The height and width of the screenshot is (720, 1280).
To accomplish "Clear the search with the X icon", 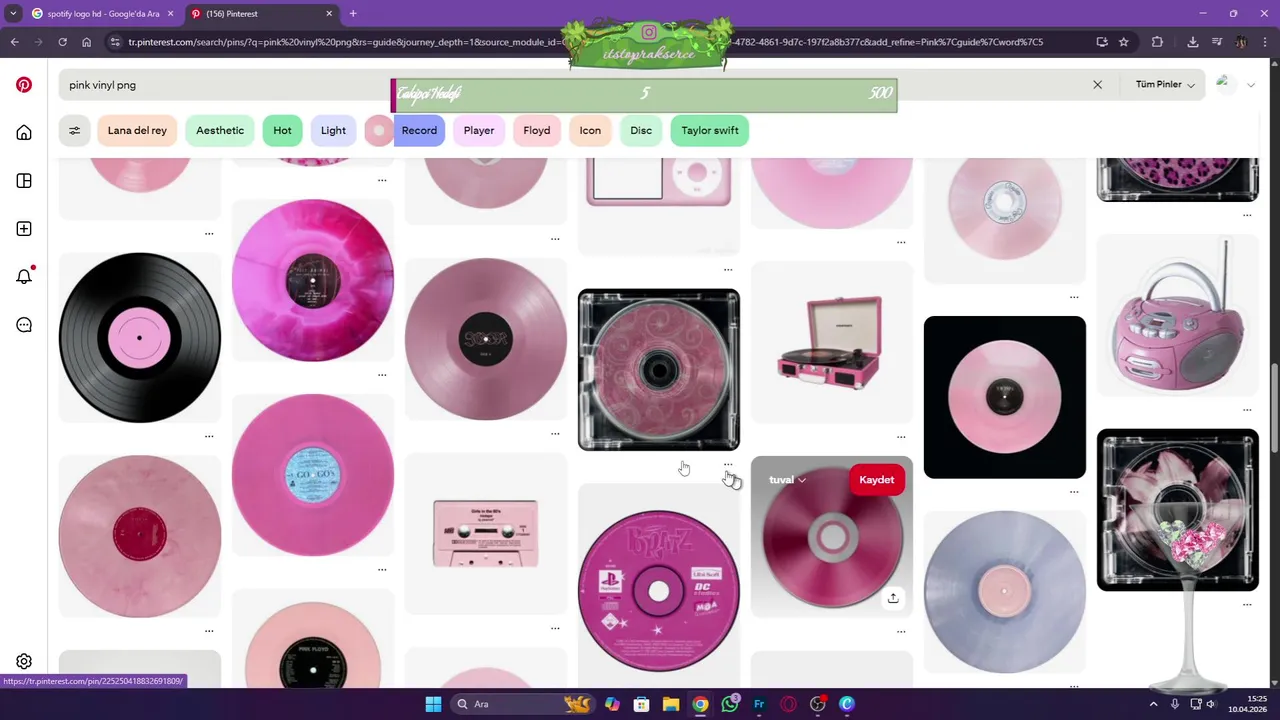I will tap(1097, 85).
